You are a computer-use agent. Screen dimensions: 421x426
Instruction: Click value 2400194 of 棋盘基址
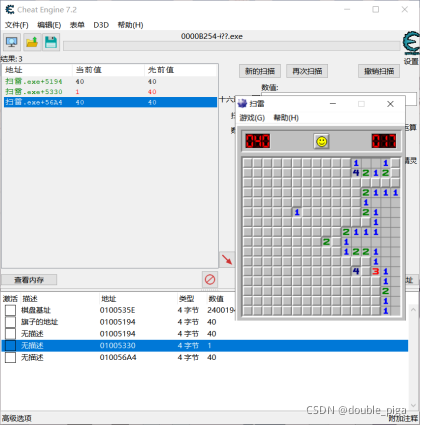(221, 310)
